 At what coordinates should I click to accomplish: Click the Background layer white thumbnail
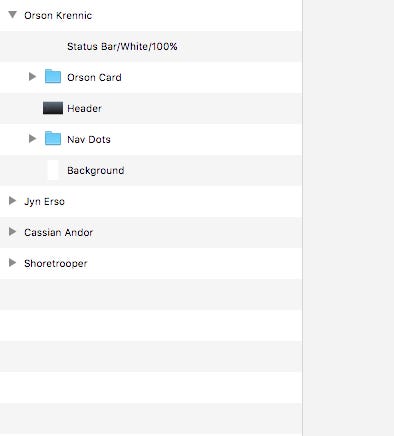click(x=53, y=170)
